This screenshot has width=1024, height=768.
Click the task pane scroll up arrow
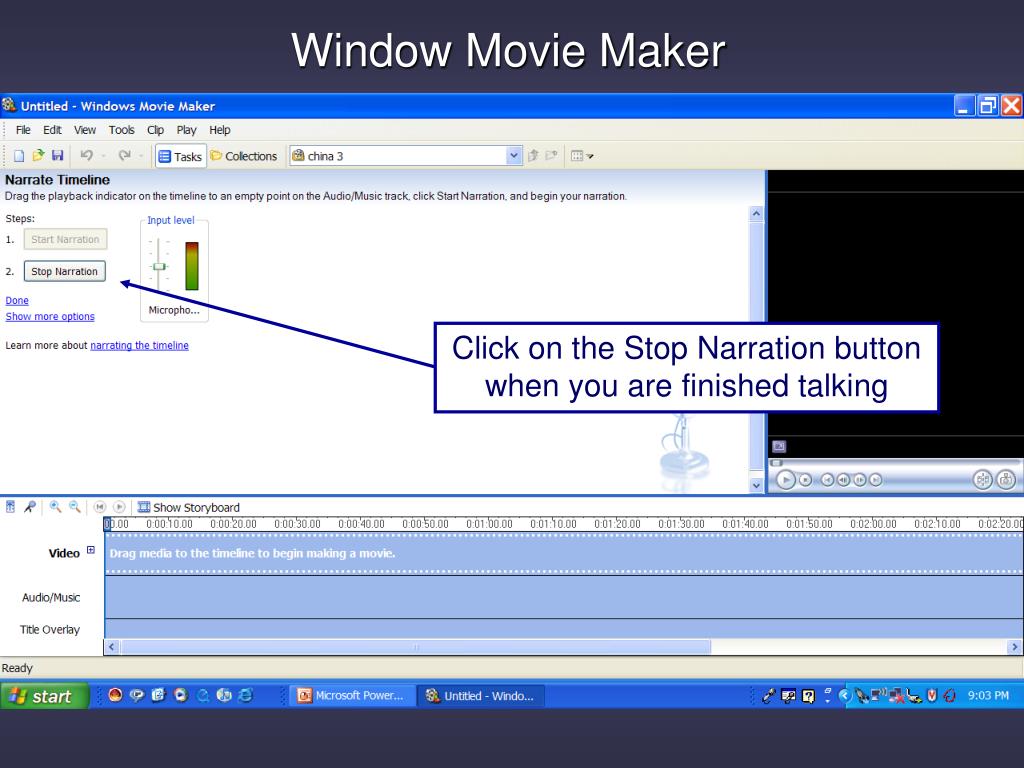(756, 214)
